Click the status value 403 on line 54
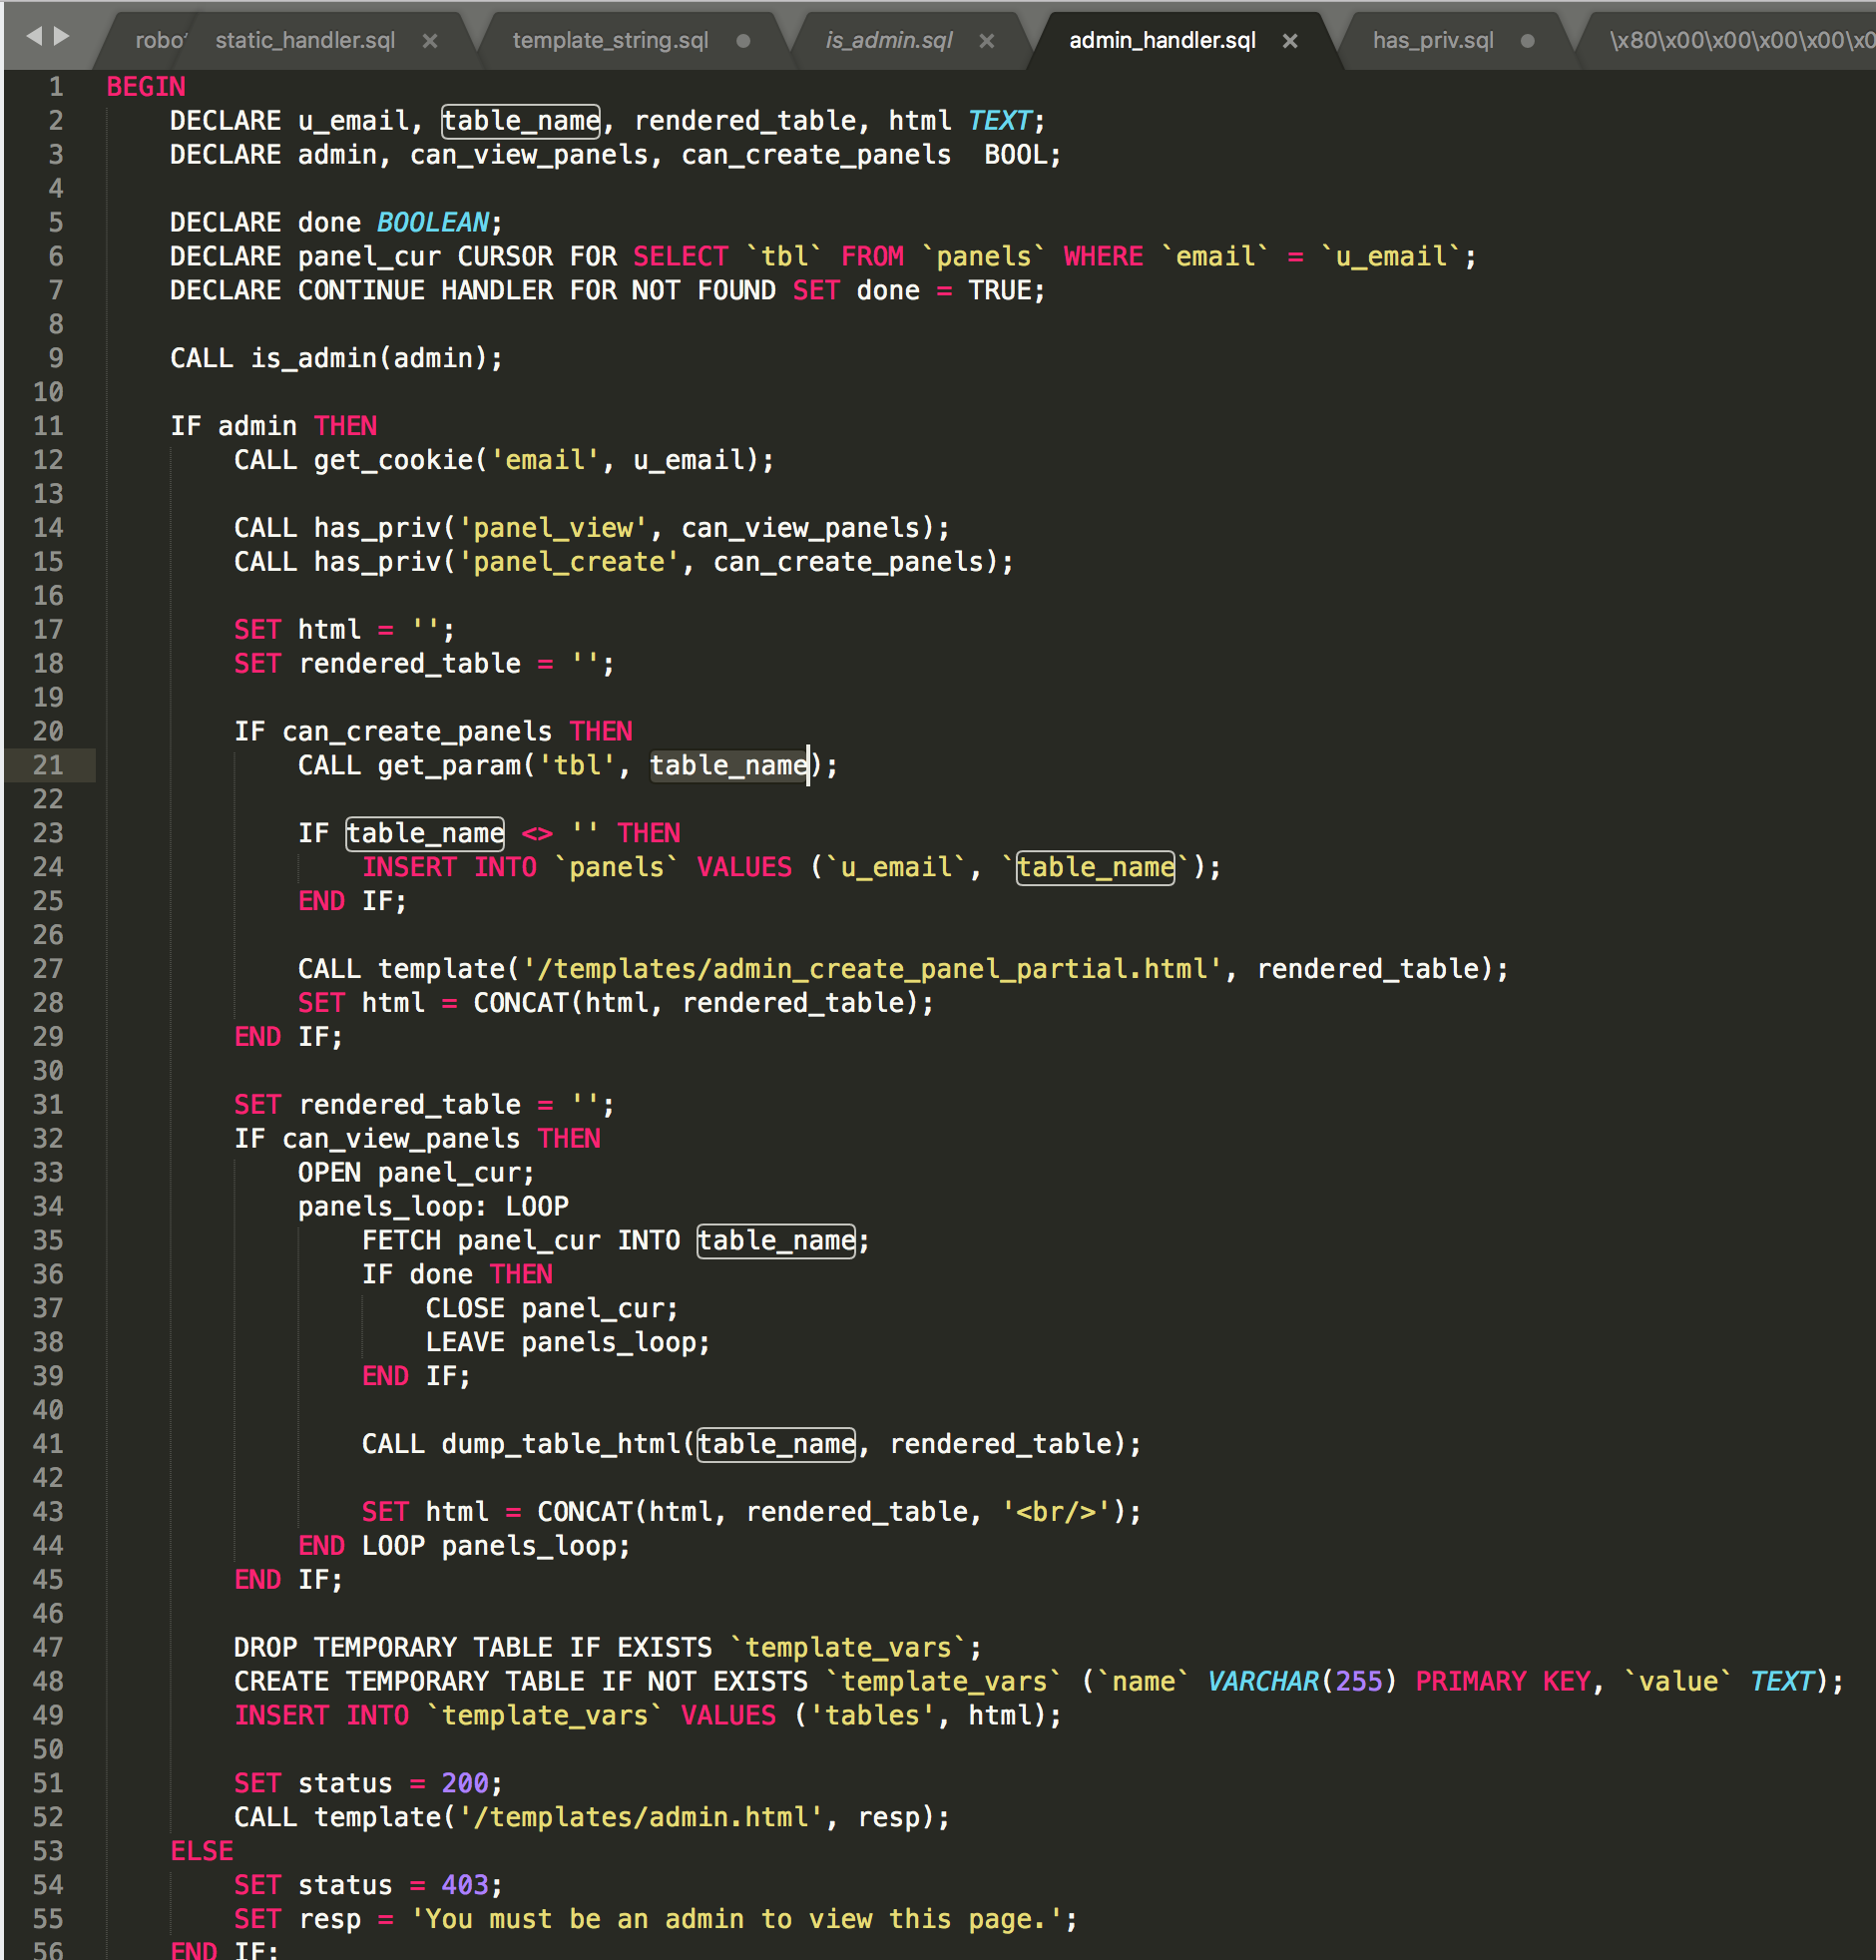1876x1960 pixels. click(x=464, y=1884)
